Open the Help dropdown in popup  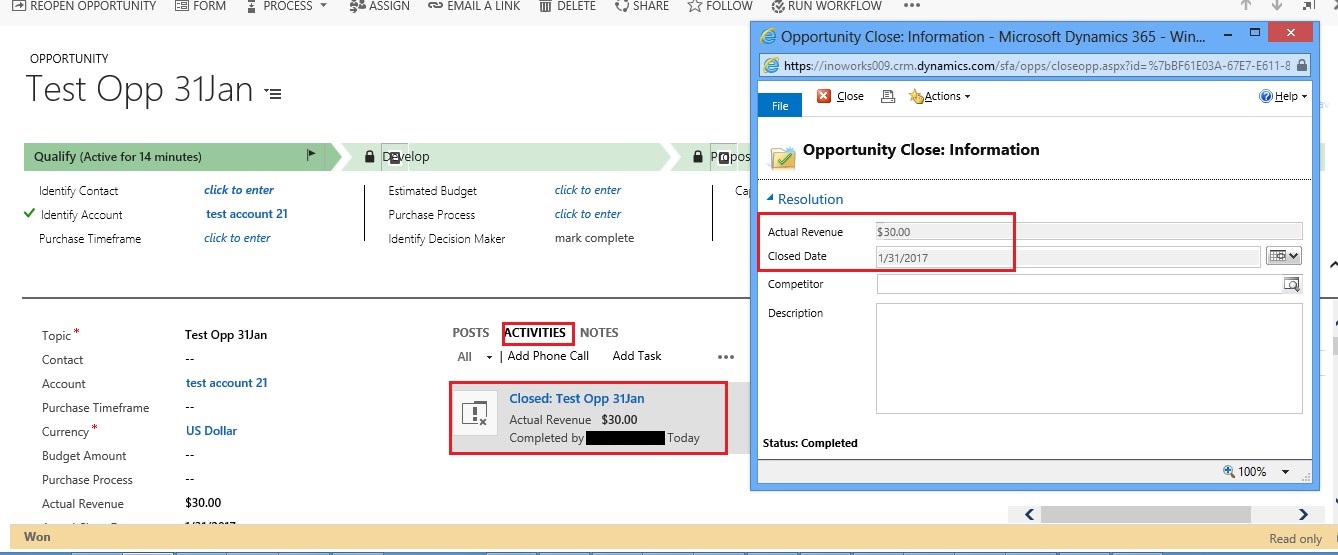coord(1283,96)
